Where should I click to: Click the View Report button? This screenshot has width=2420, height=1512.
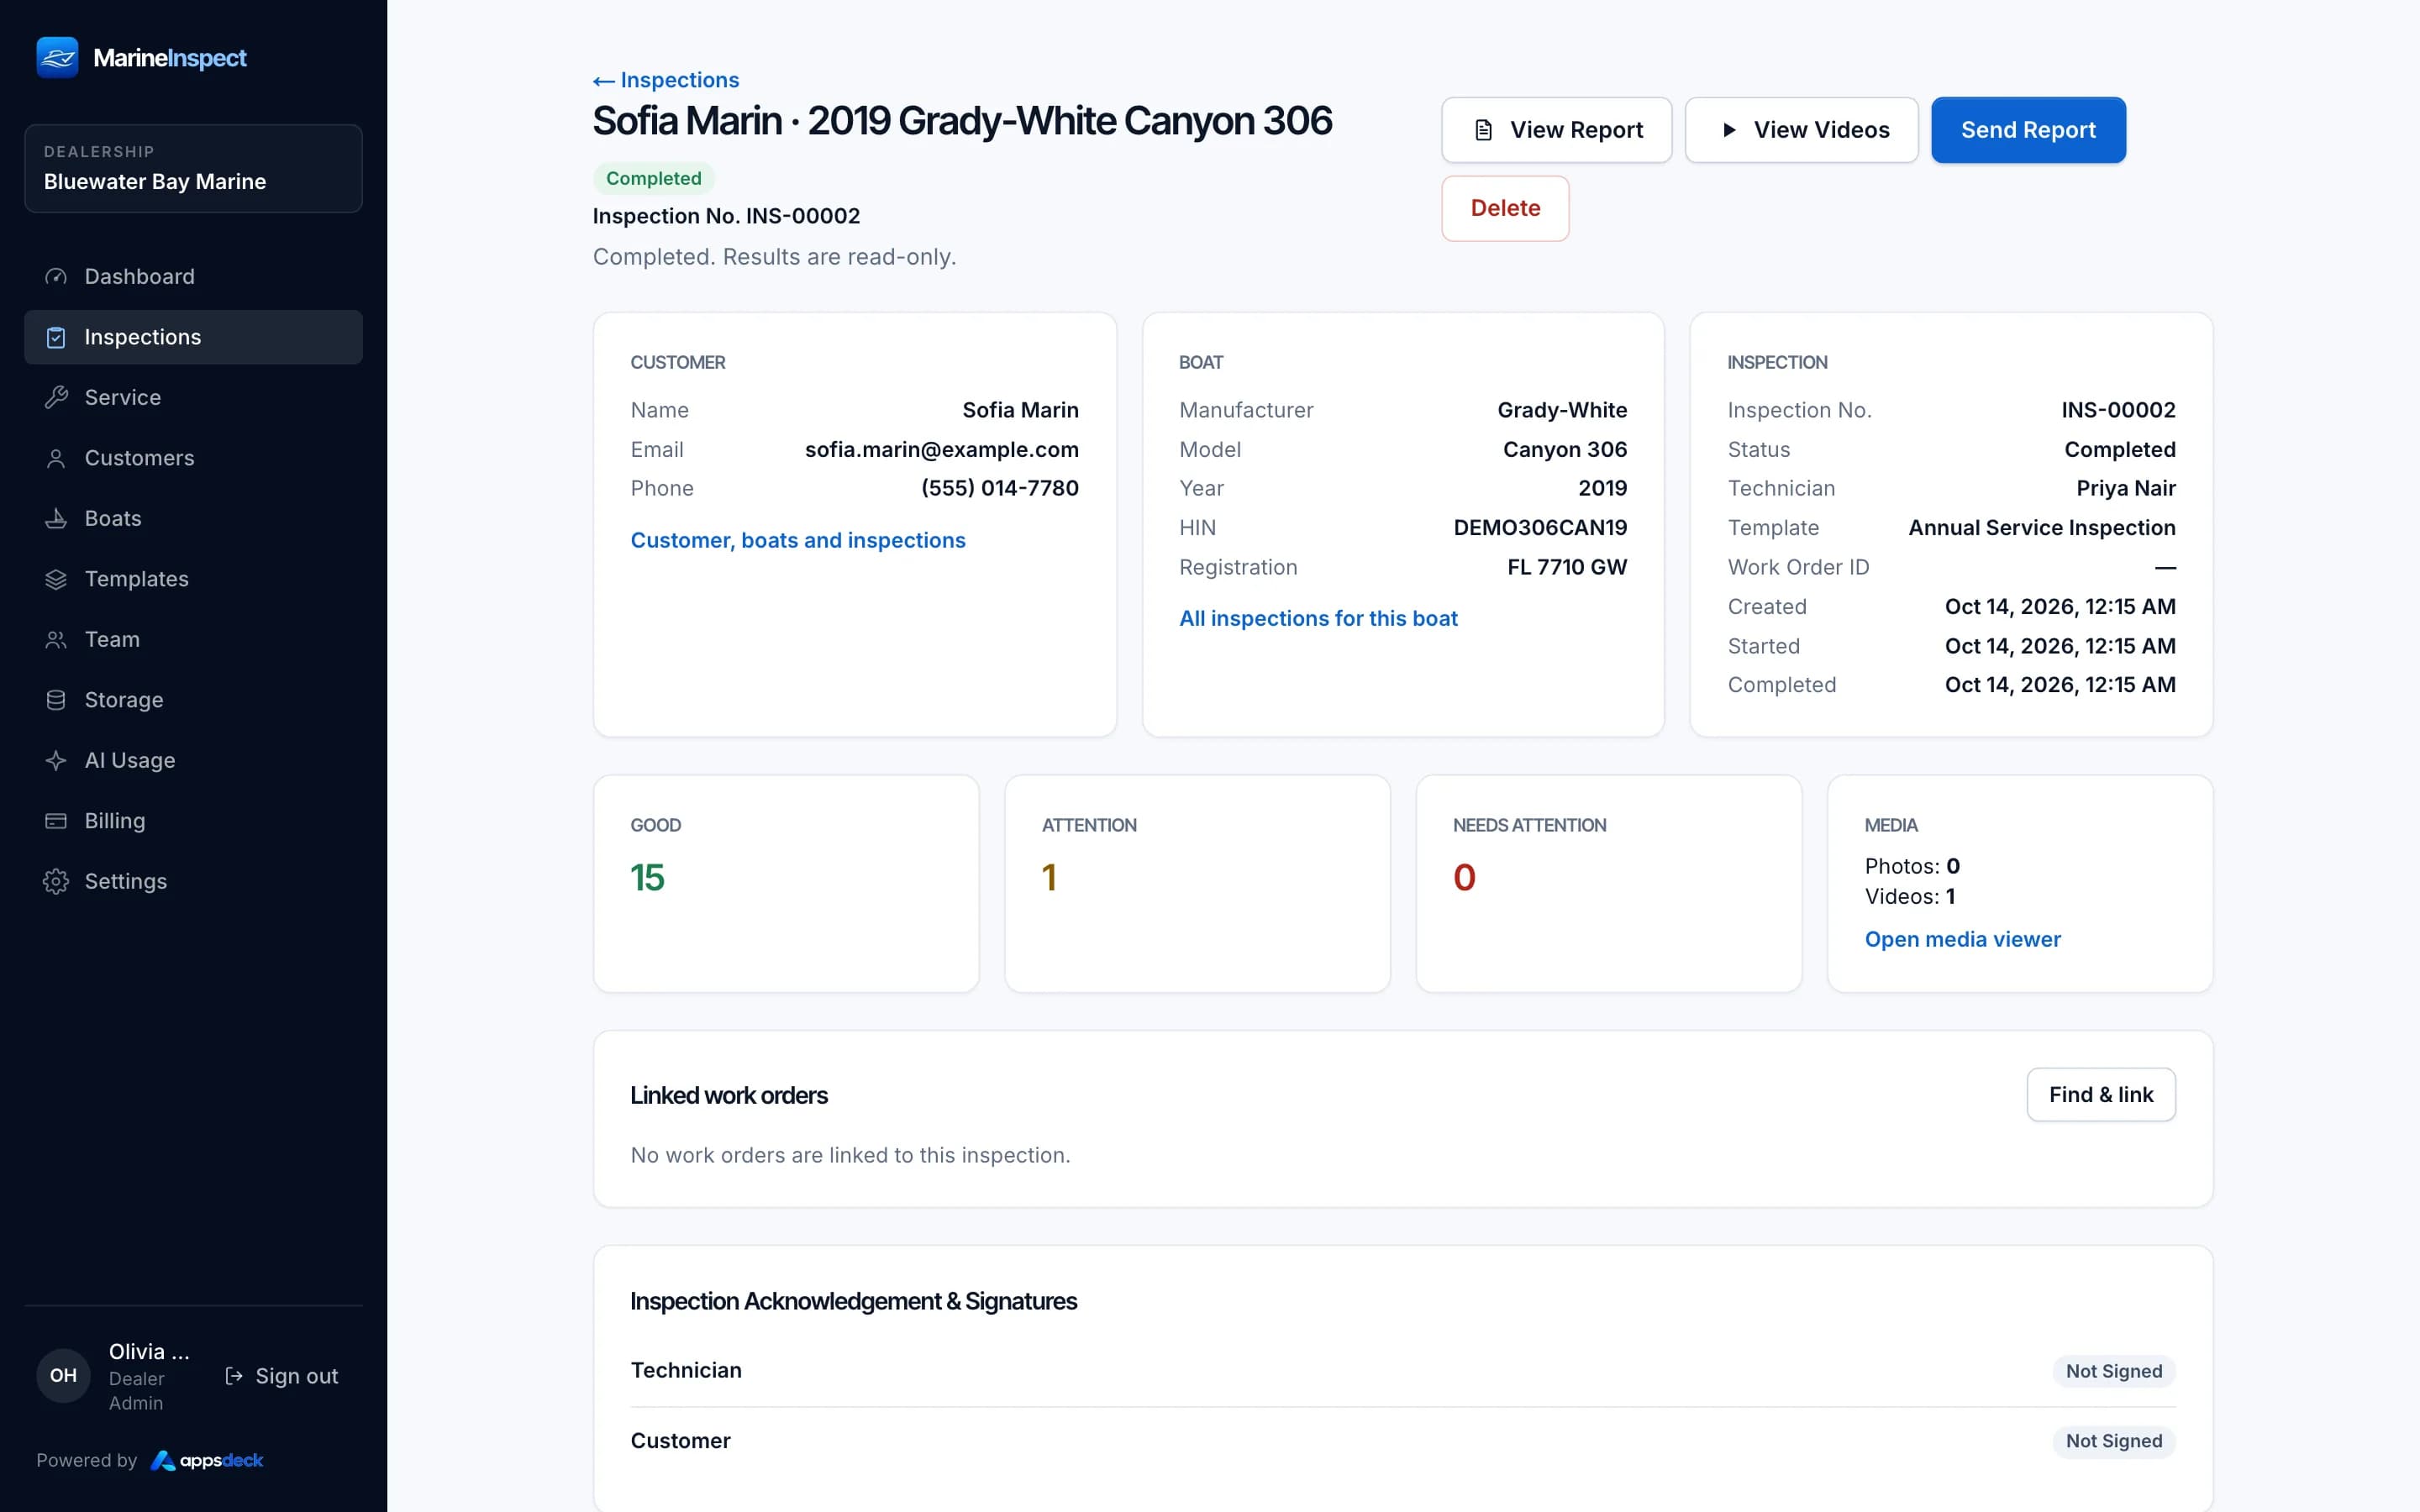coord(1556,130)
